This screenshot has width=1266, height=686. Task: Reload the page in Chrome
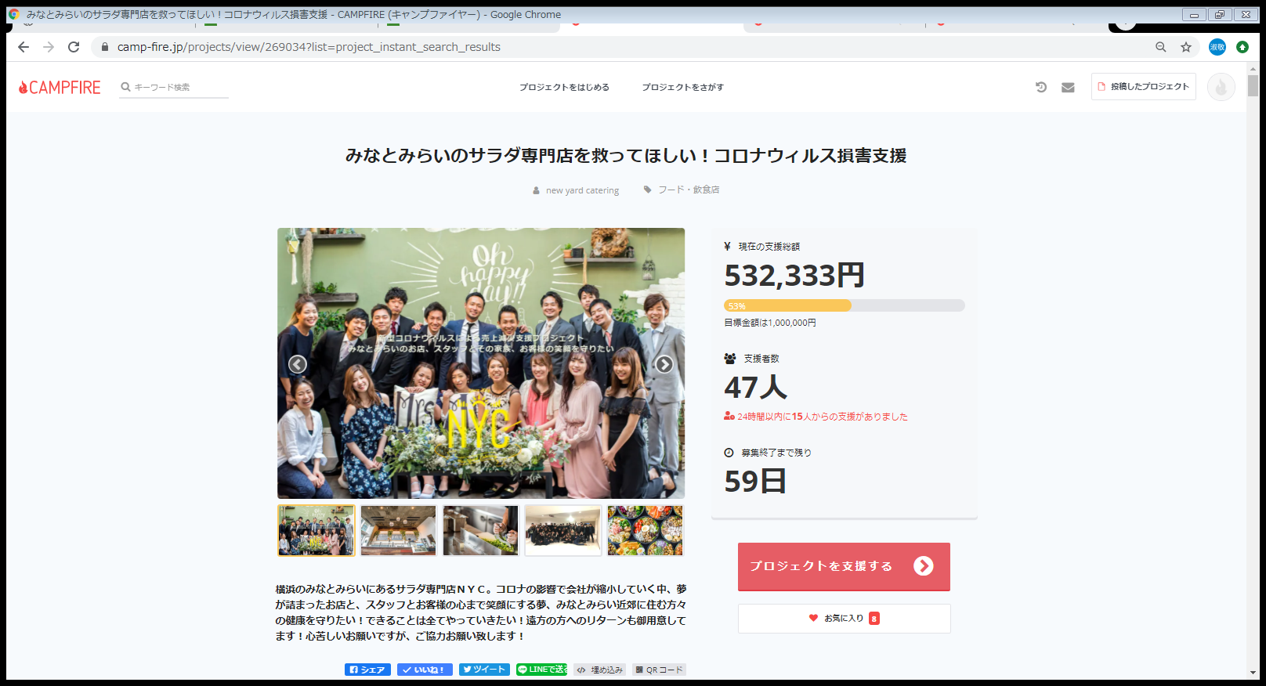click(x=73, y=47)
